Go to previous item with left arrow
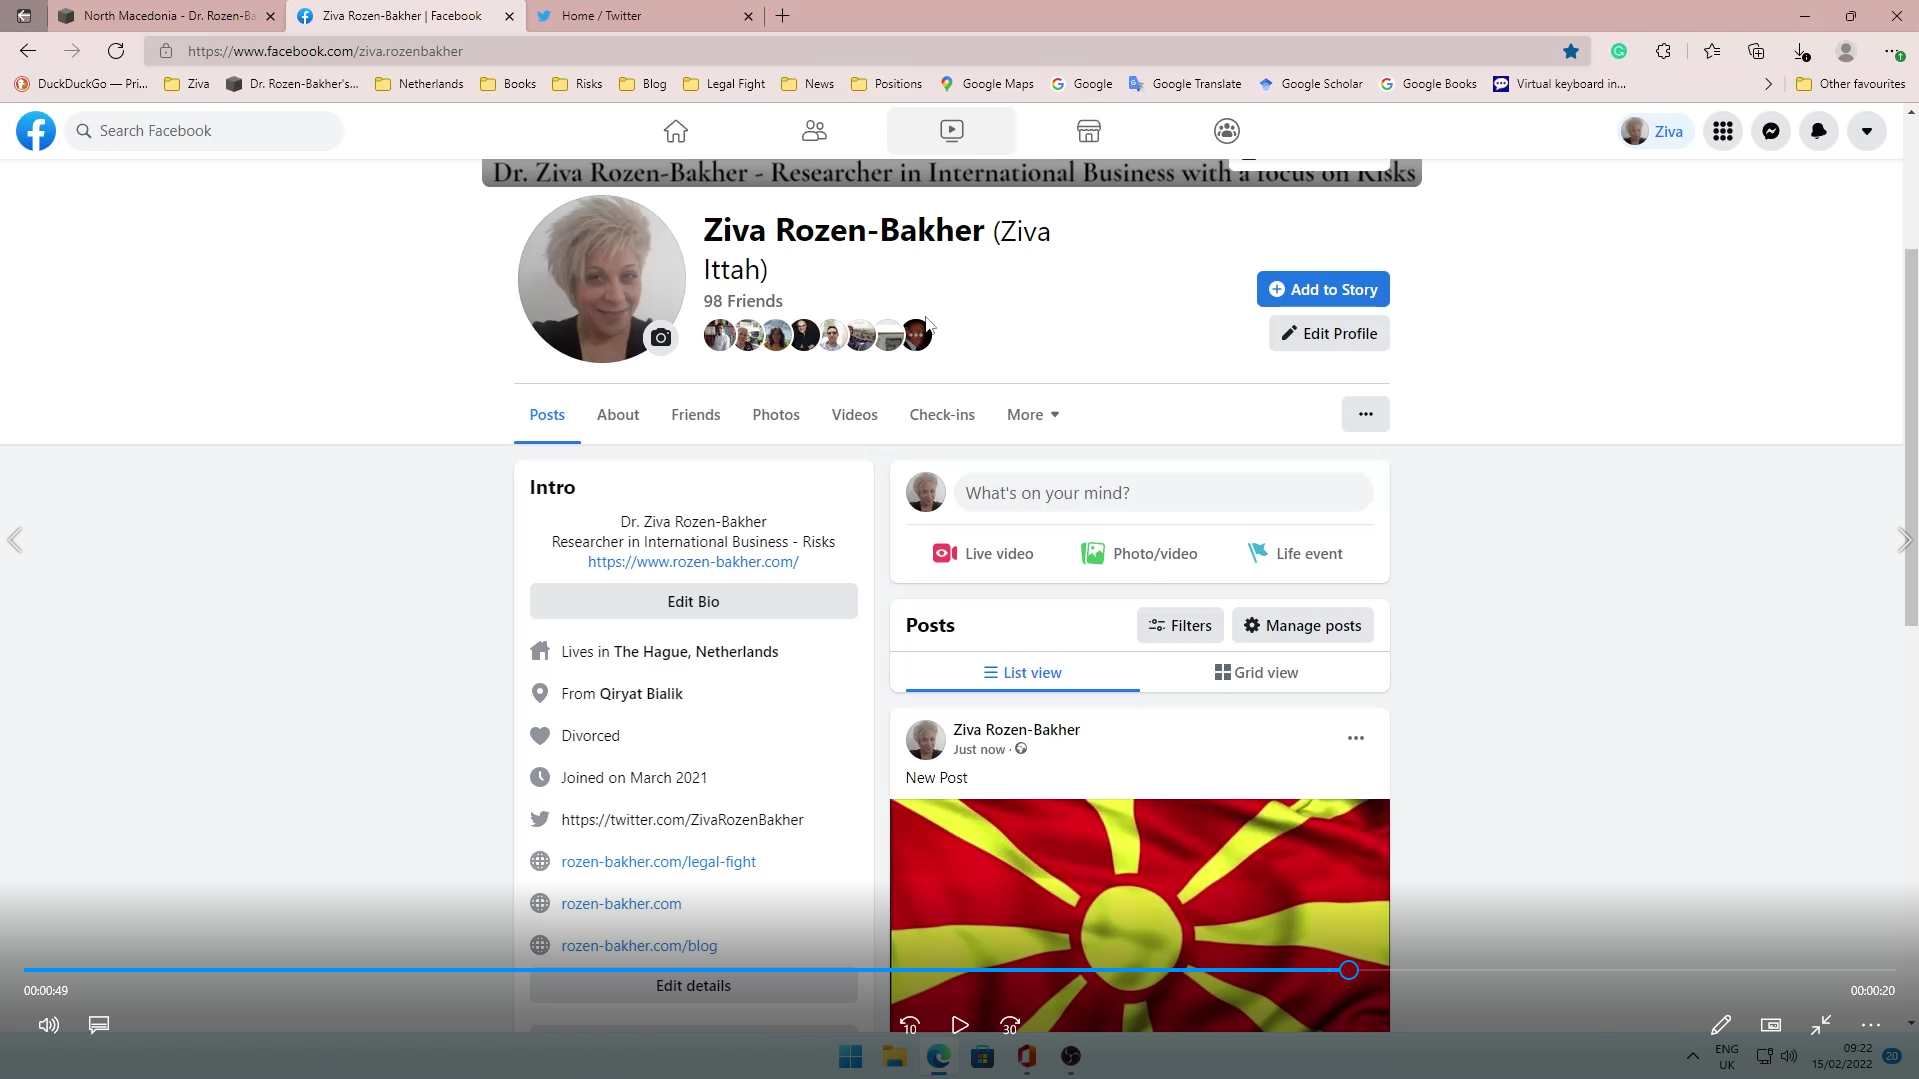Viewport: 1919px width, 1079px height. click(15, 541)
